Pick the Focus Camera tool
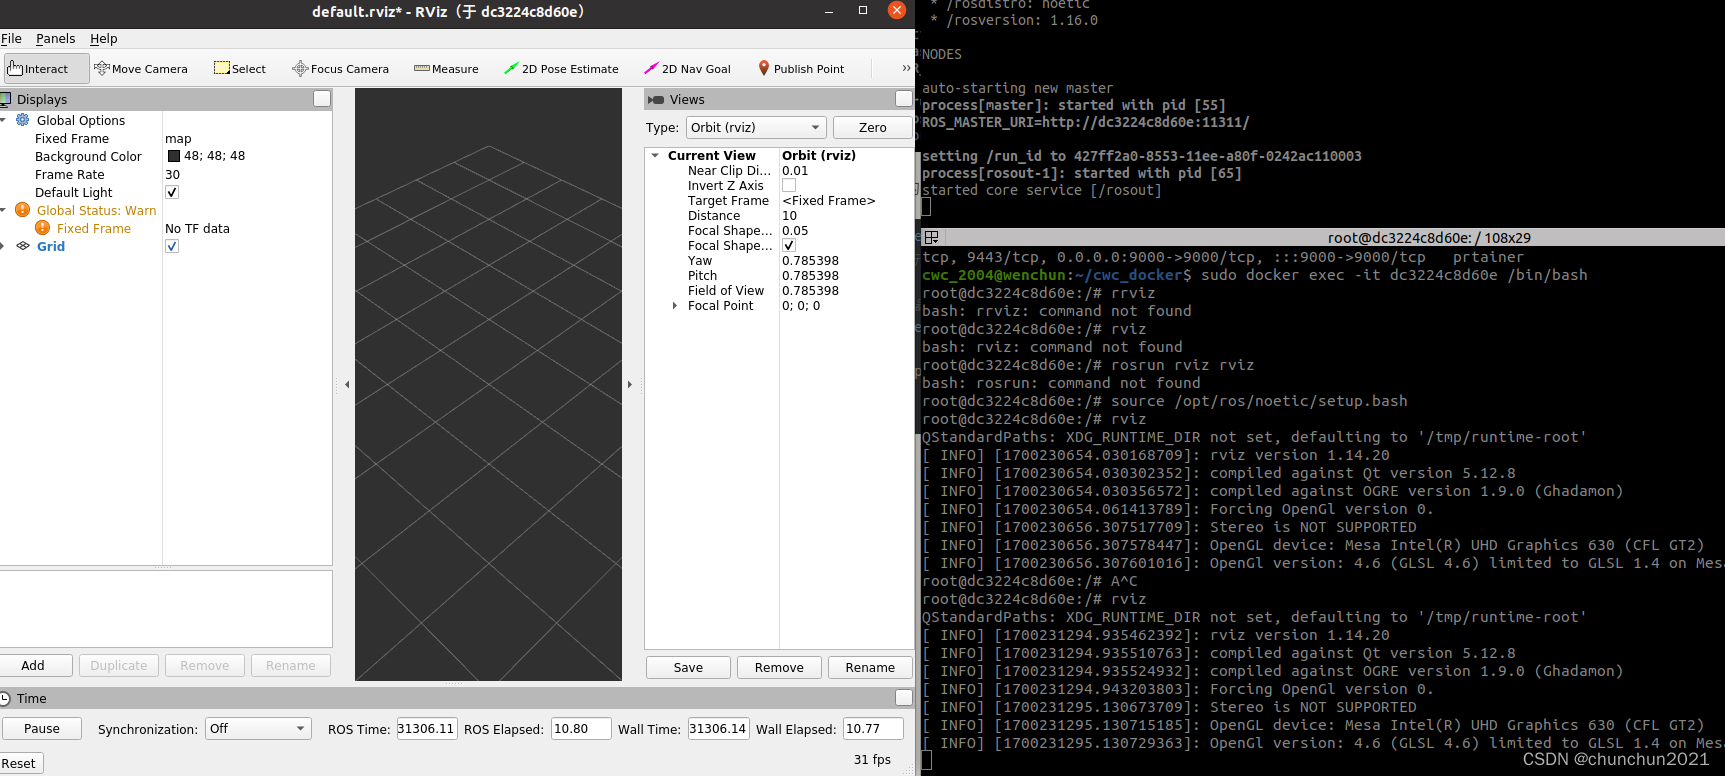 340,69
